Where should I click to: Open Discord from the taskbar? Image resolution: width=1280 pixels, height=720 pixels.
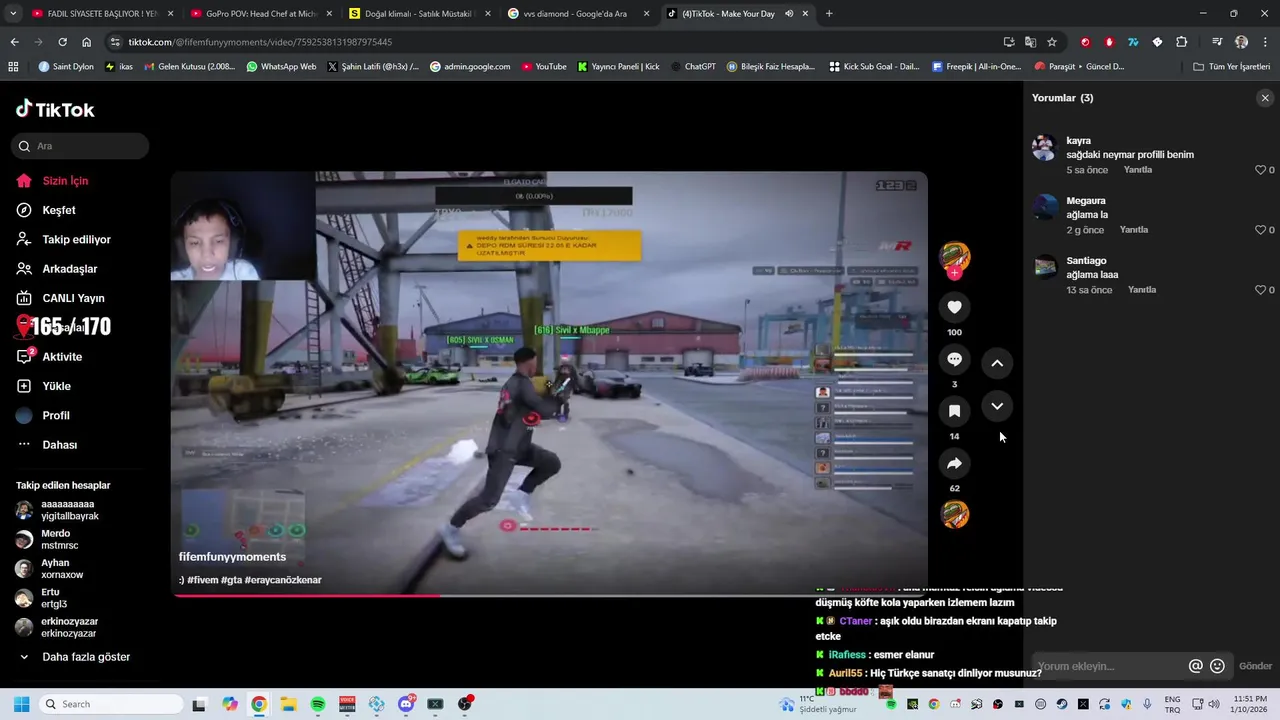pos(406,704)
